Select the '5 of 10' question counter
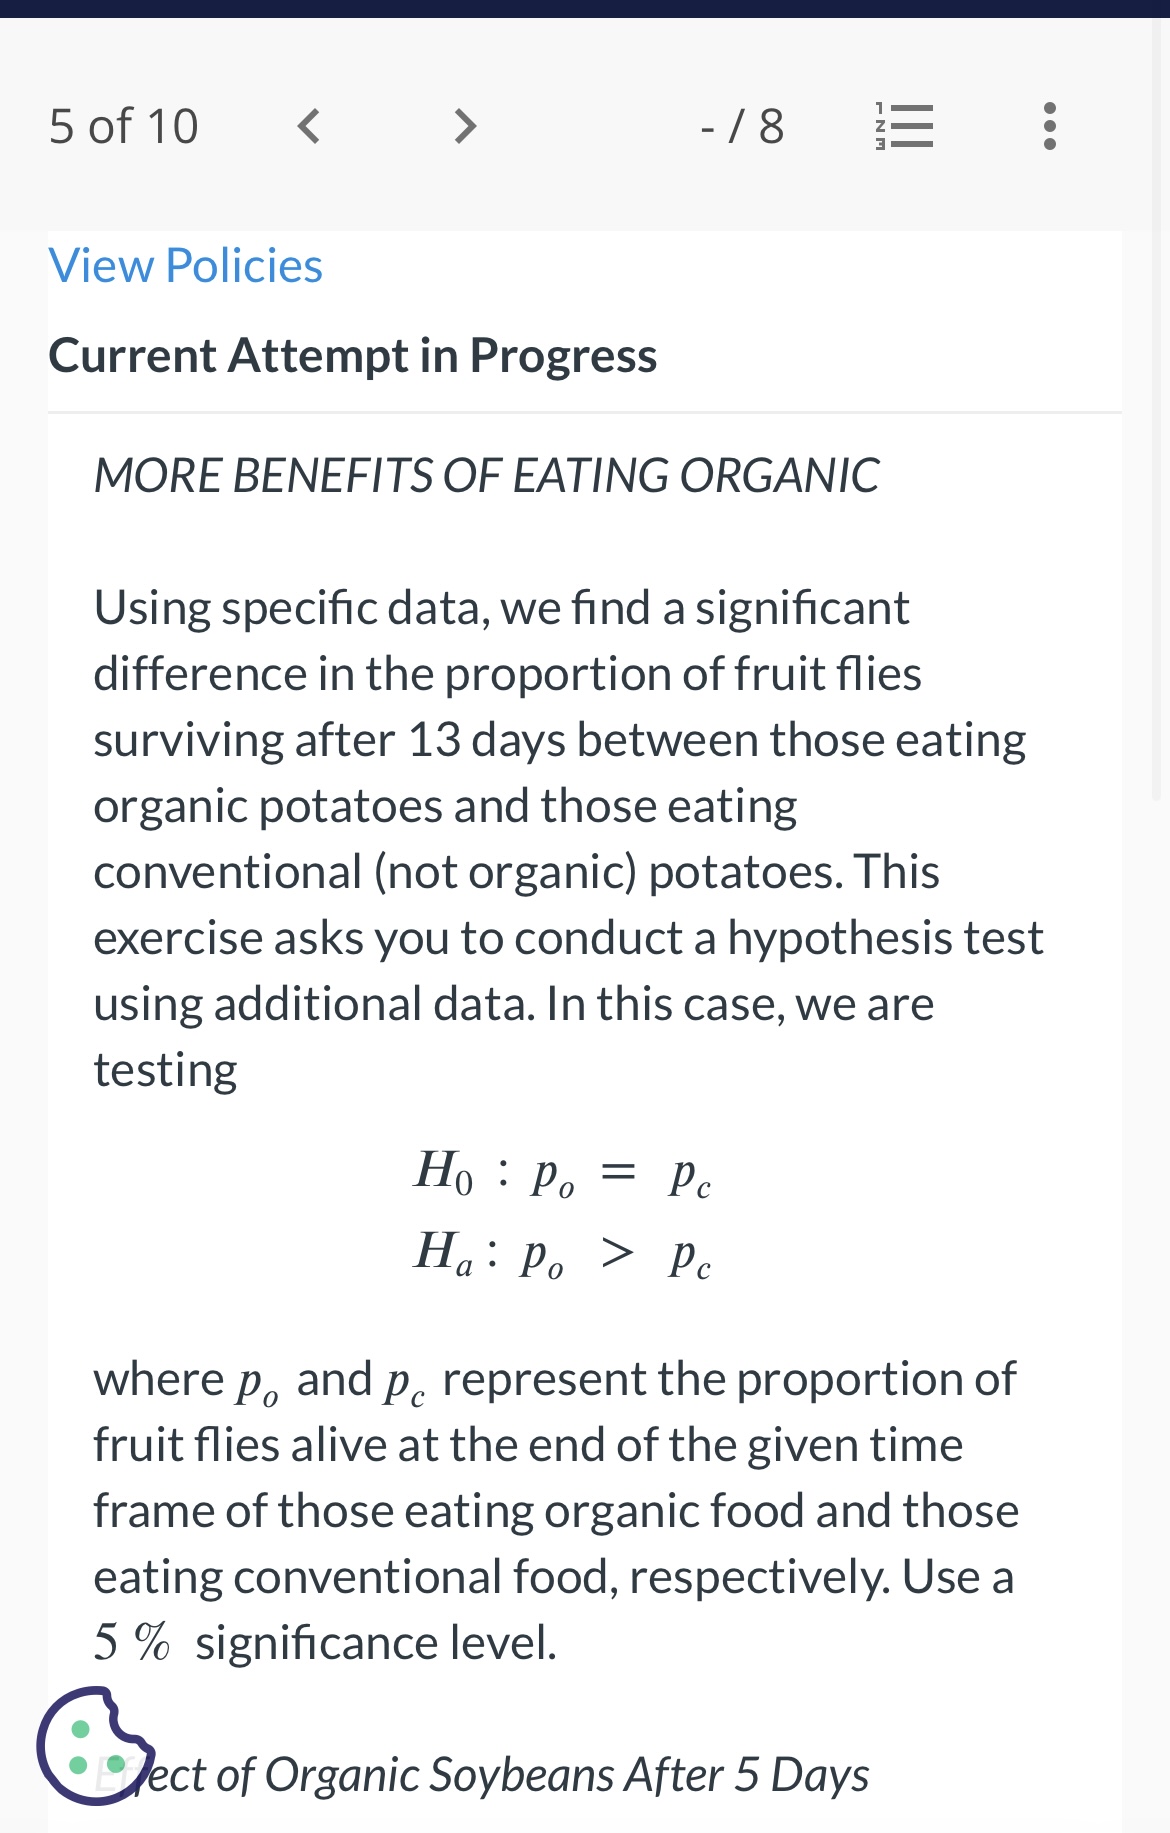 point(124,125)
